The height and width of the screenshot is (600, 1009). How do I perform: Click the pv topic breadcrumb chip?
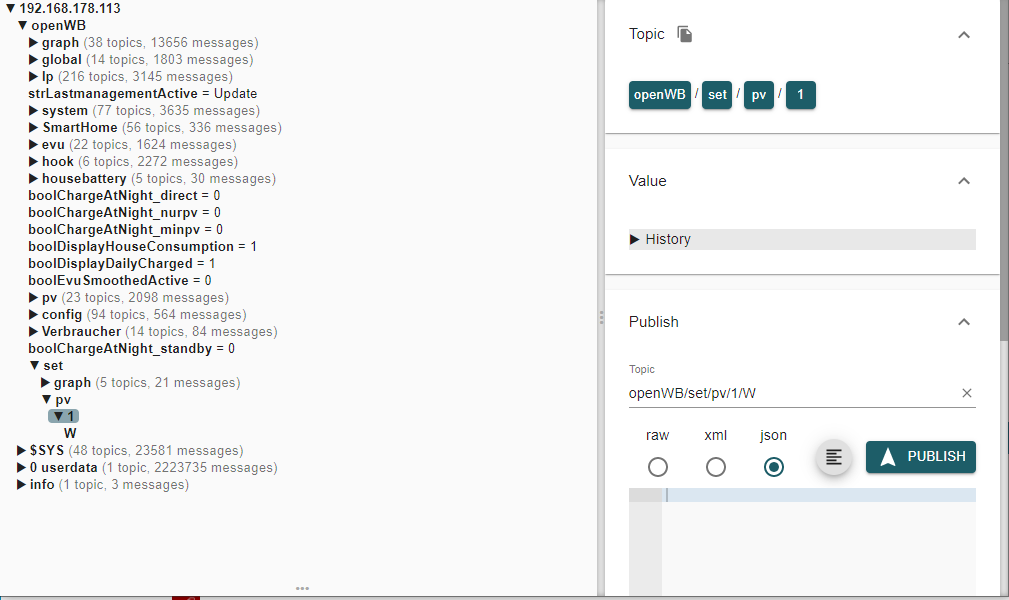tap(759, 95)
